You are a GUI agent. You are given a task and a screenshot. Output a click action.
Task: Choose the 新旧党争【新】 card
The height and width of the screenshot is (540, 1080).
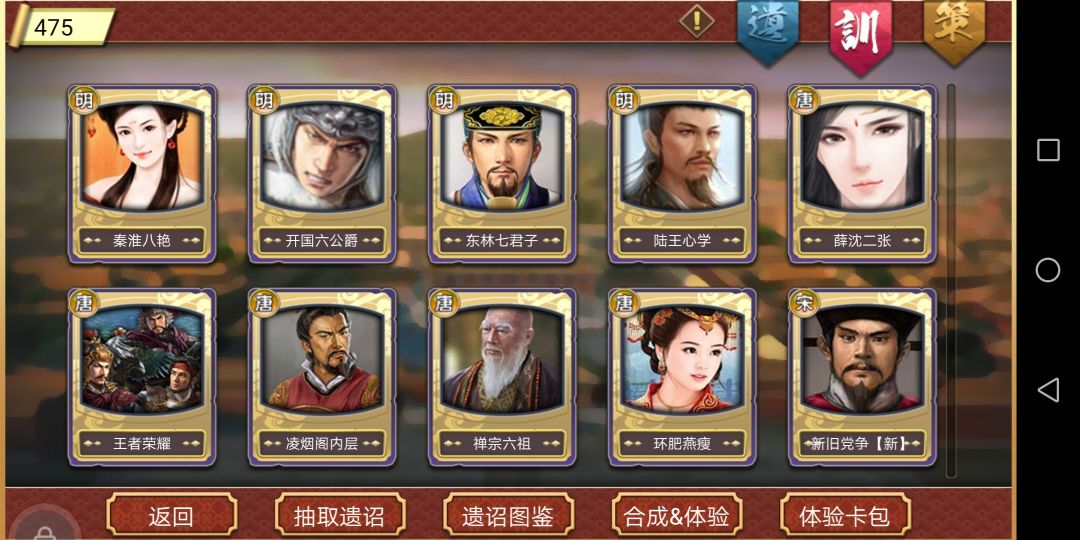tap(862, 377)
